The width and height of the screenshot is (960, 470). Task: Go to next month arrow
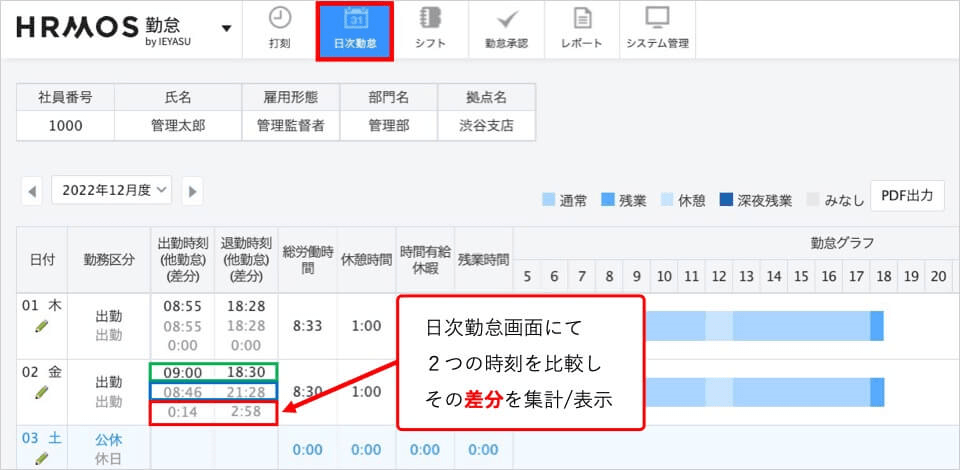tap(192, 191)
